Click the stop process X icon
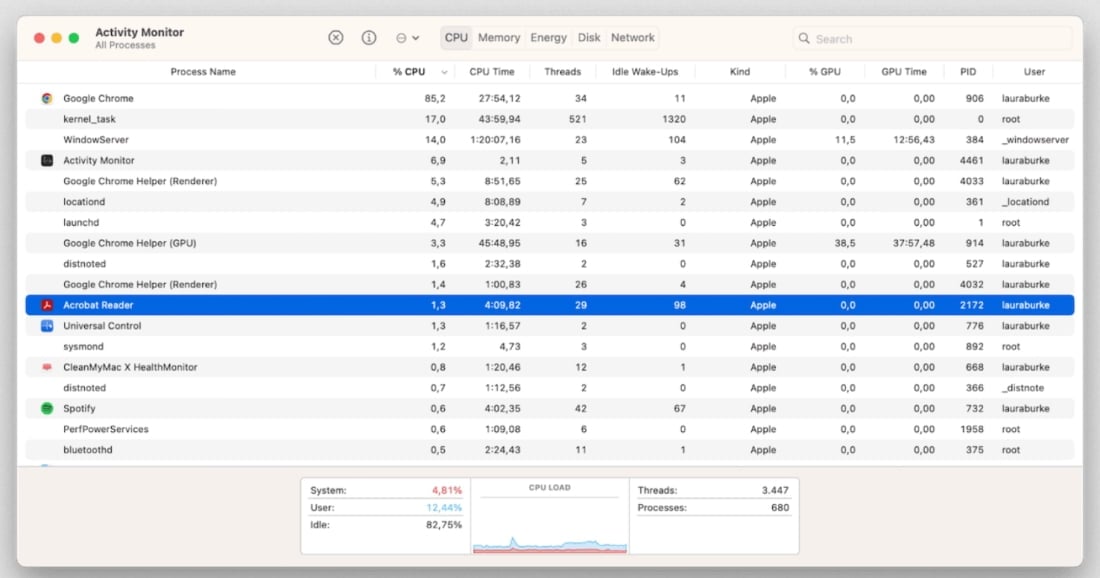This screenshot has height=578, width=1100. pyautogui.click(x=336, y=38)
